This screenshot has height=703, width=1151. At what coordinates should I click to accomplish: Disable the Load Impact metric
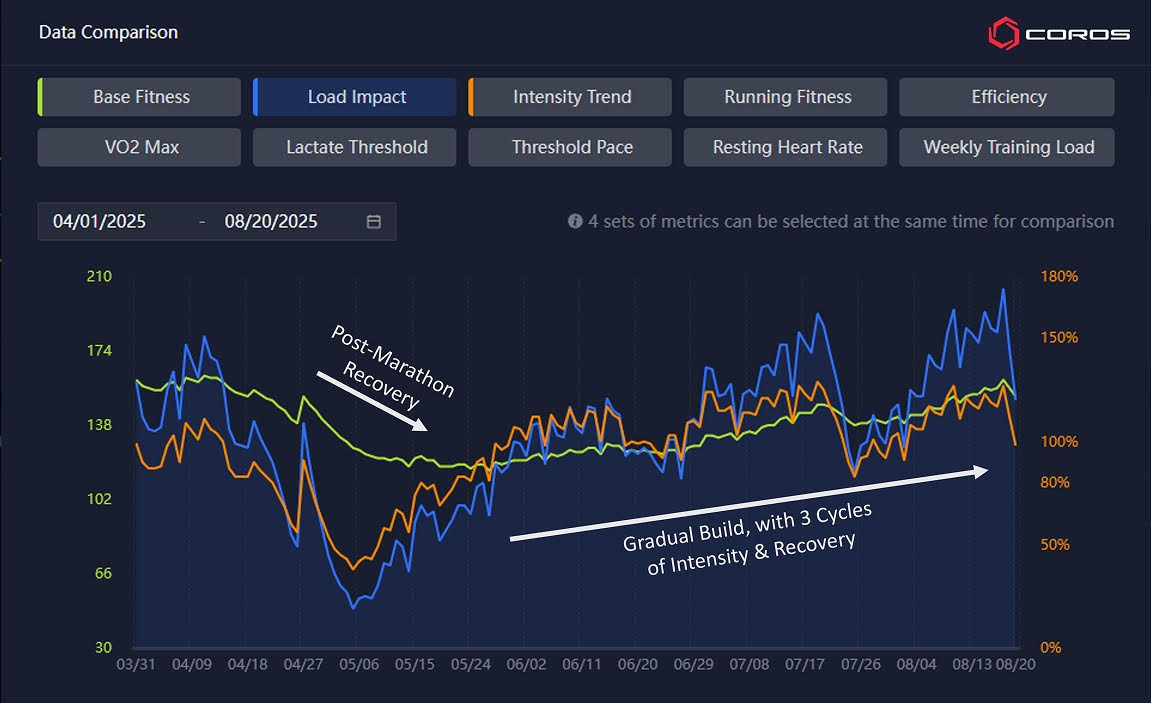coord(356,97)
